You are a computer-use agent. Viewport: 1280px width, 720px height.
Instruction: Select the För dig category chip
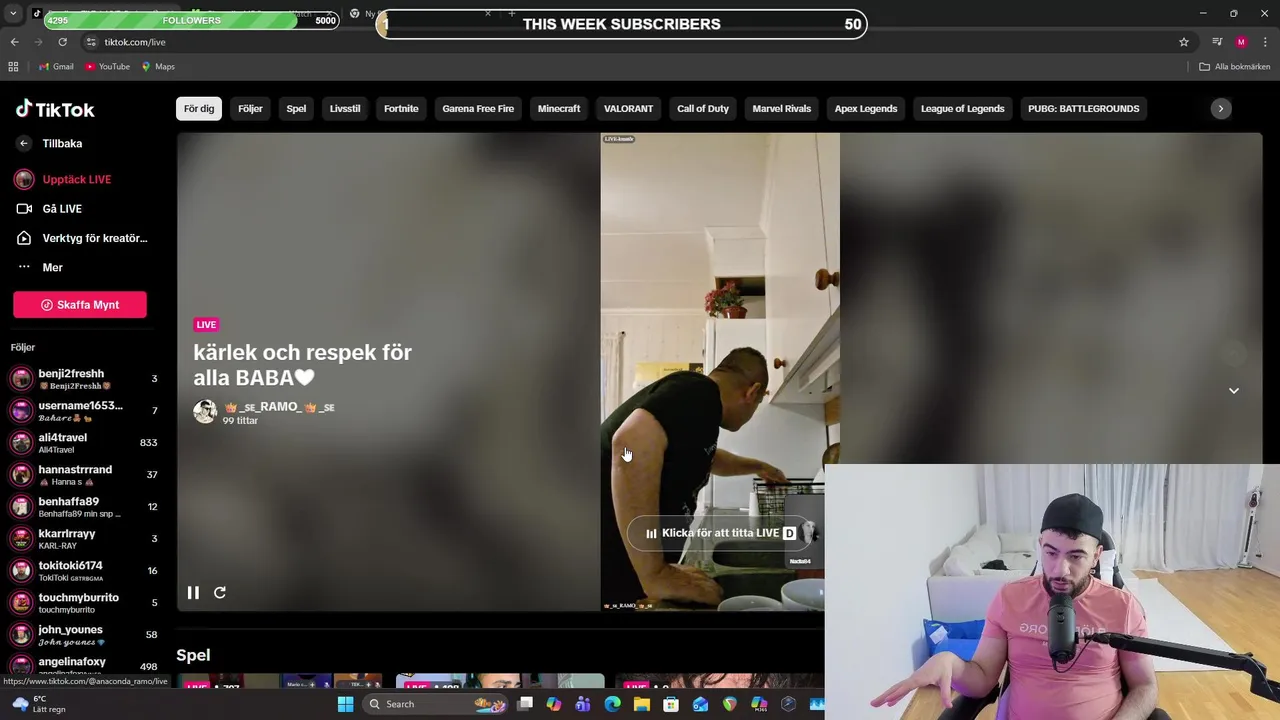(x=199, y=108)
